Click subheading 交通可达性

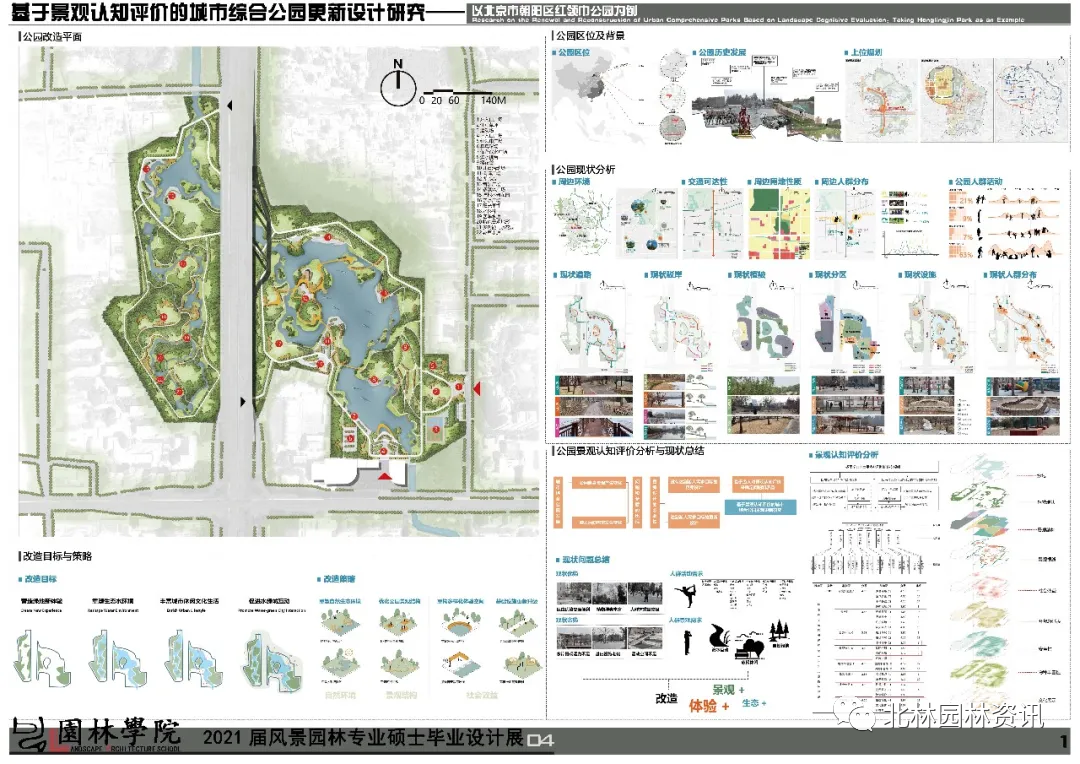coord(707,182)
